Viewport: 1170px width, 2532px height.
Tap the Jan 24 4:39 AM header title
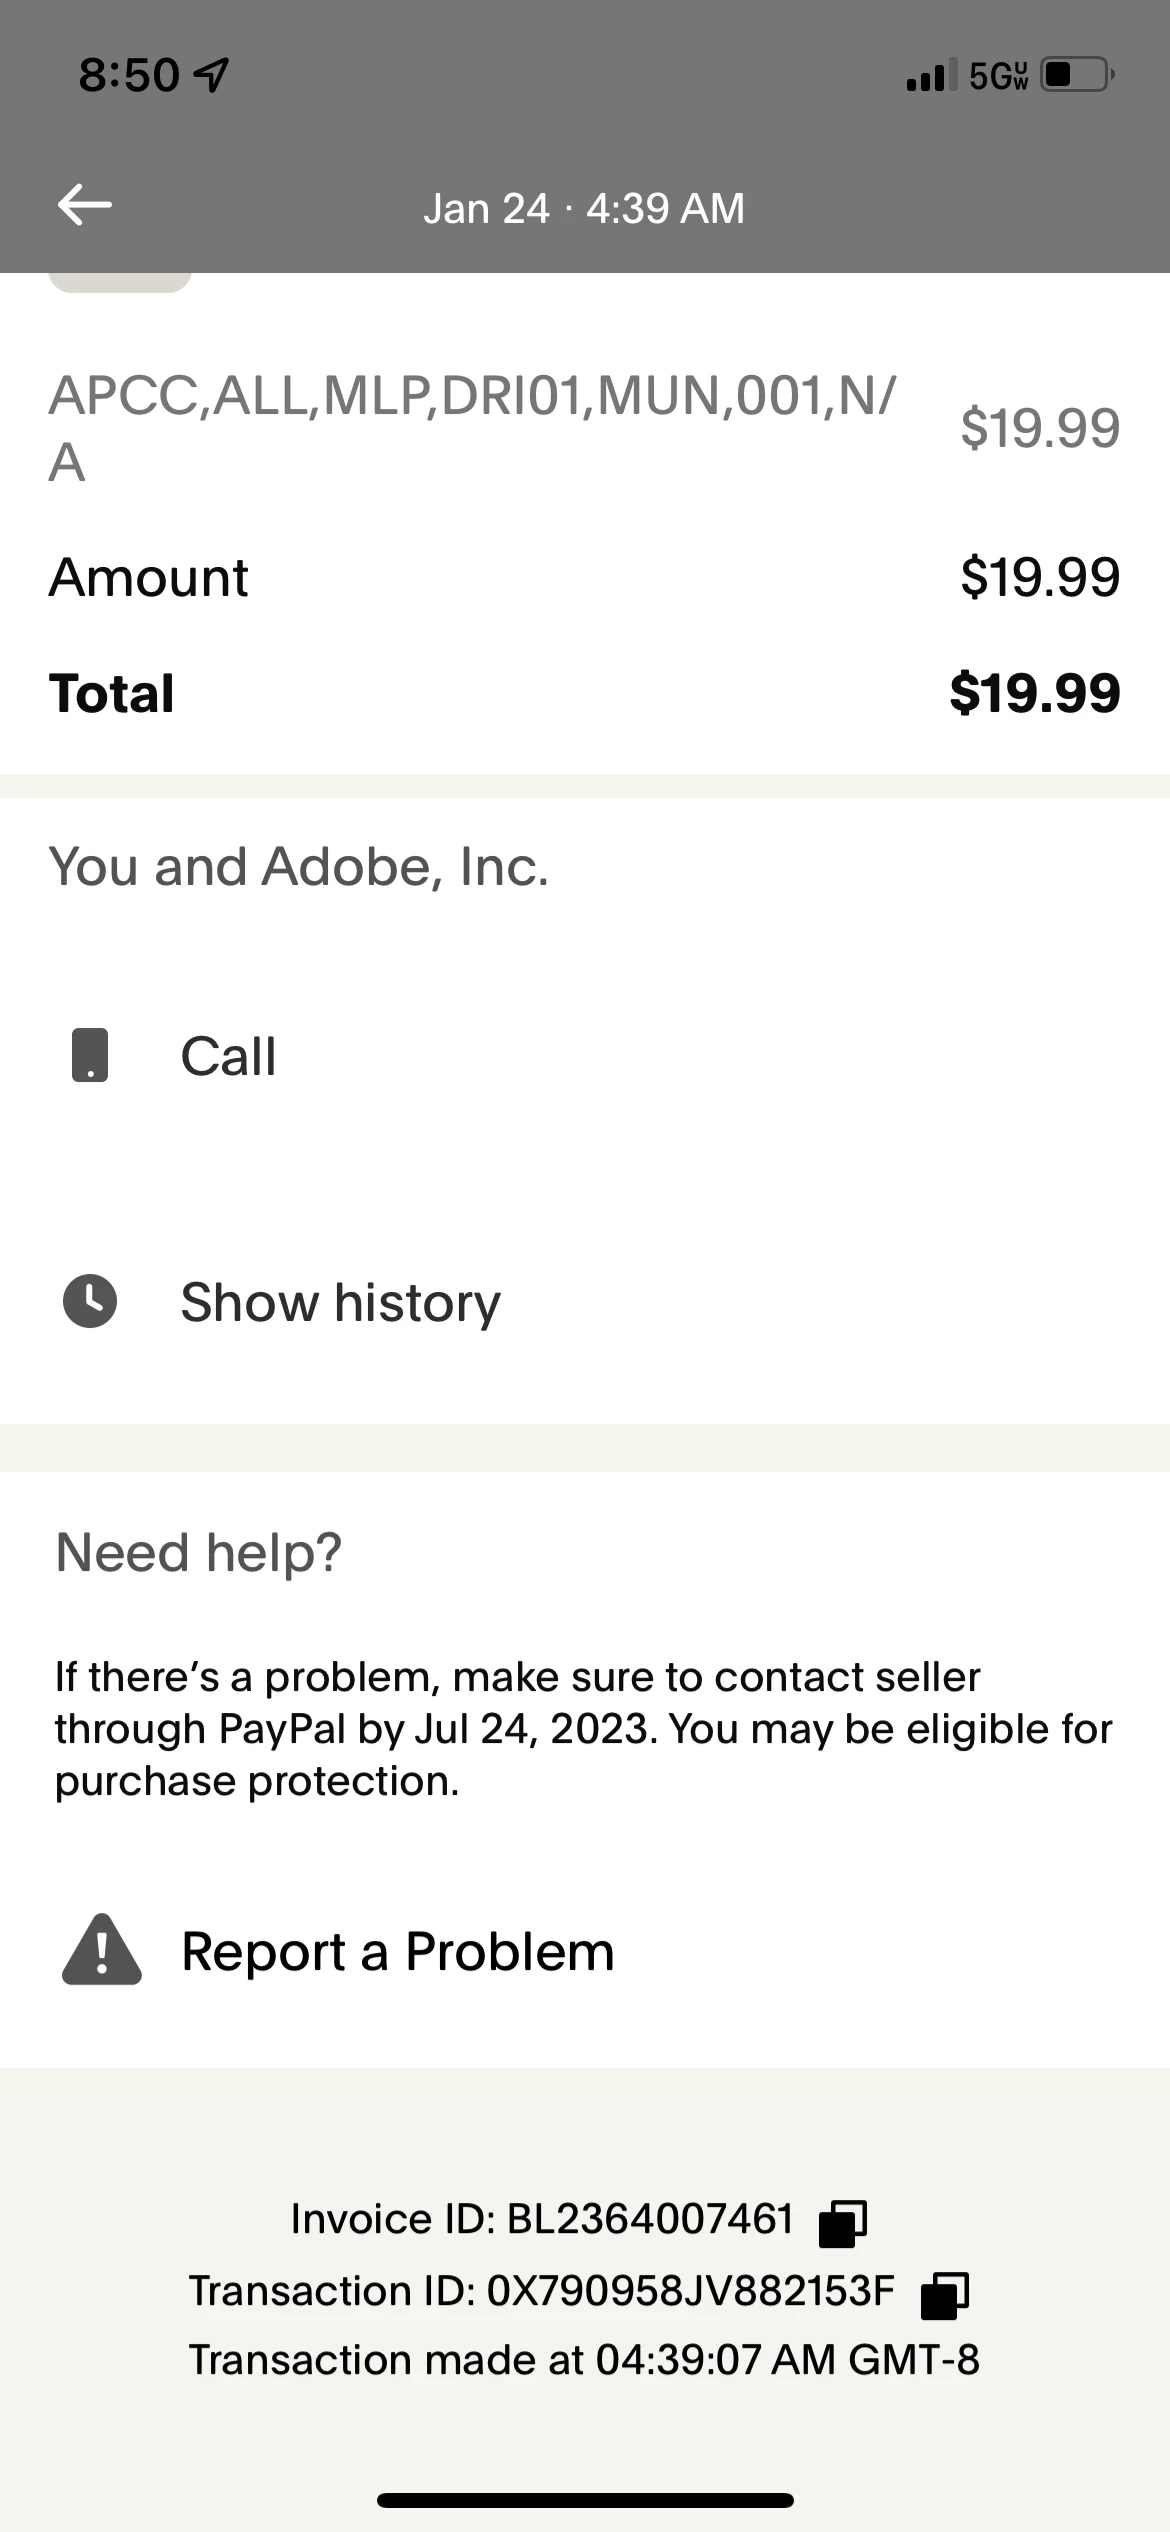pyautogui.click(x=584, y=208)
